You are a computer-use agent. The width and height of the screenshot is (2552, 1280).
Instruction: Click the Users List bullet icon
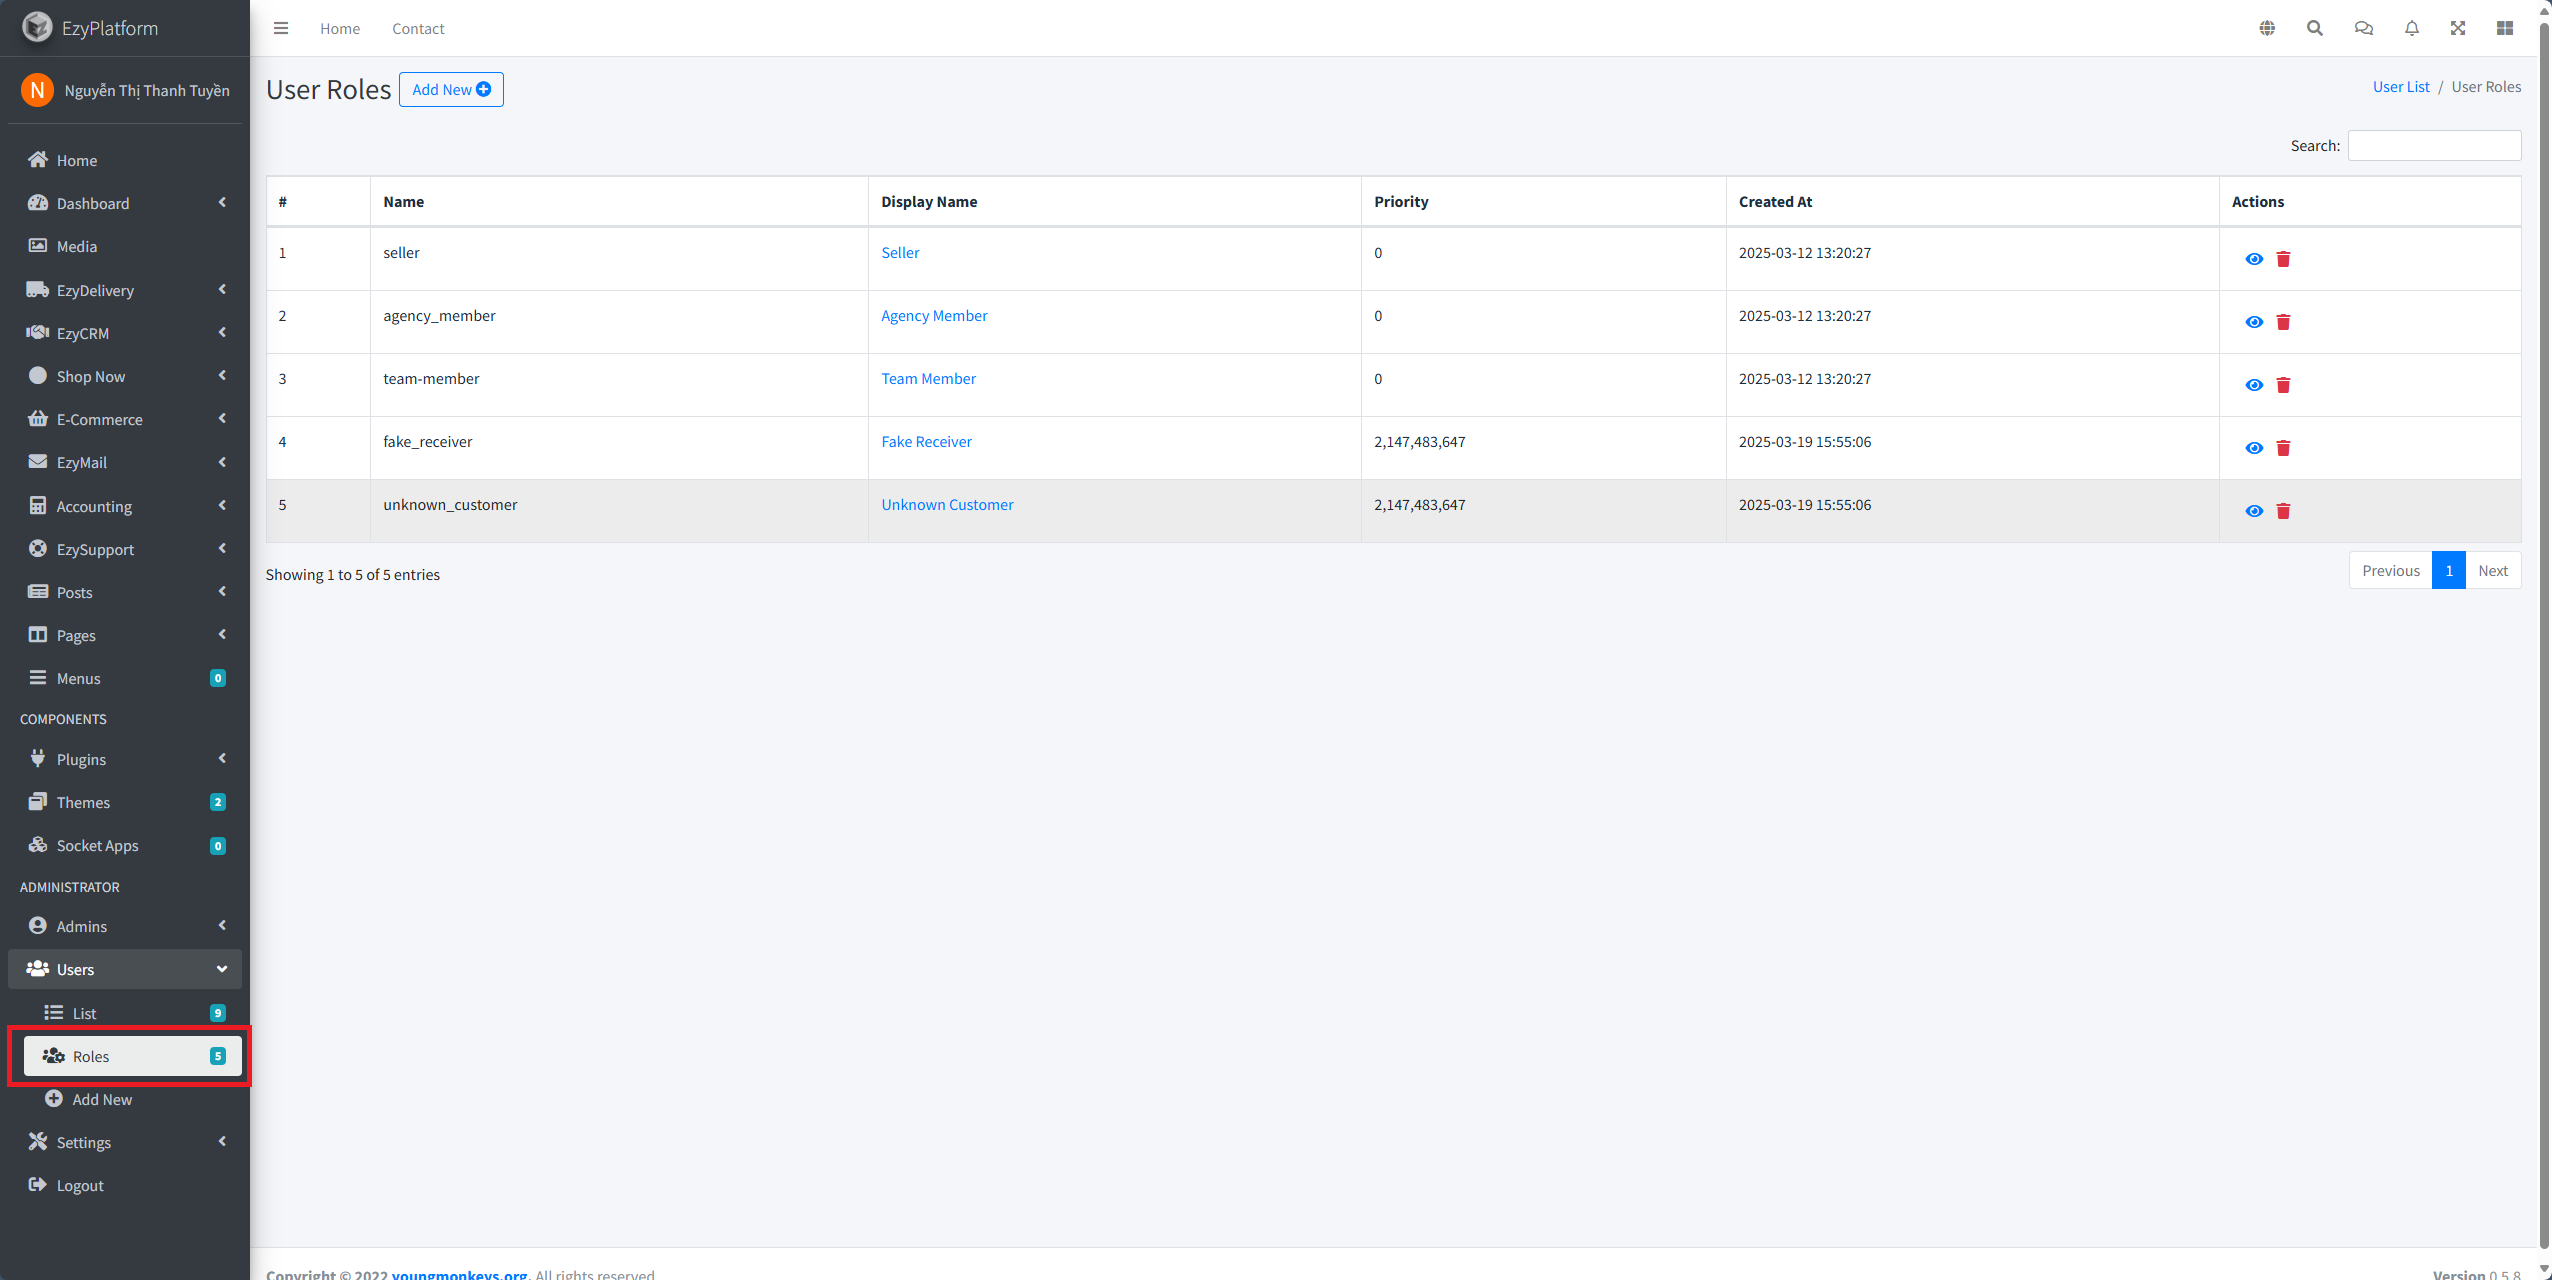pyautogui.click(x=54, y=1012)
